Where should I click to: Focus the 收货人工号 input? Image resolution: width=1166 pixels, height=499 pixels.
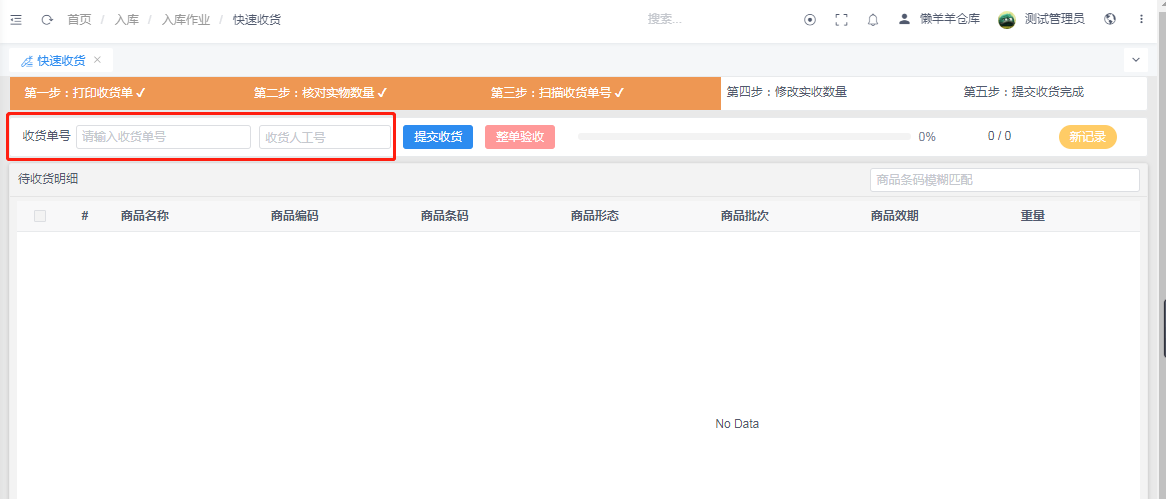(325, 137)
